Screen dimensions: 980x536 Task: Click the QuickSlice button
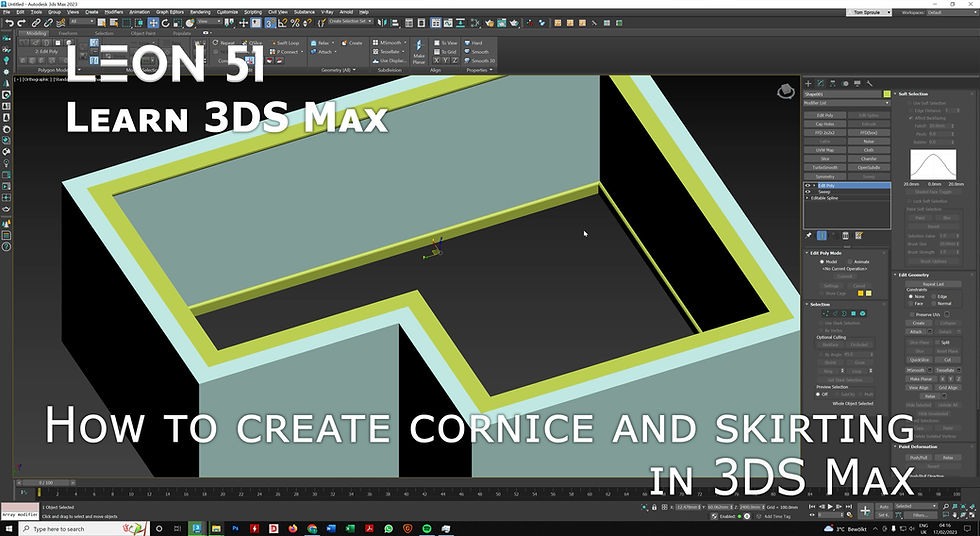pos(921,360)
